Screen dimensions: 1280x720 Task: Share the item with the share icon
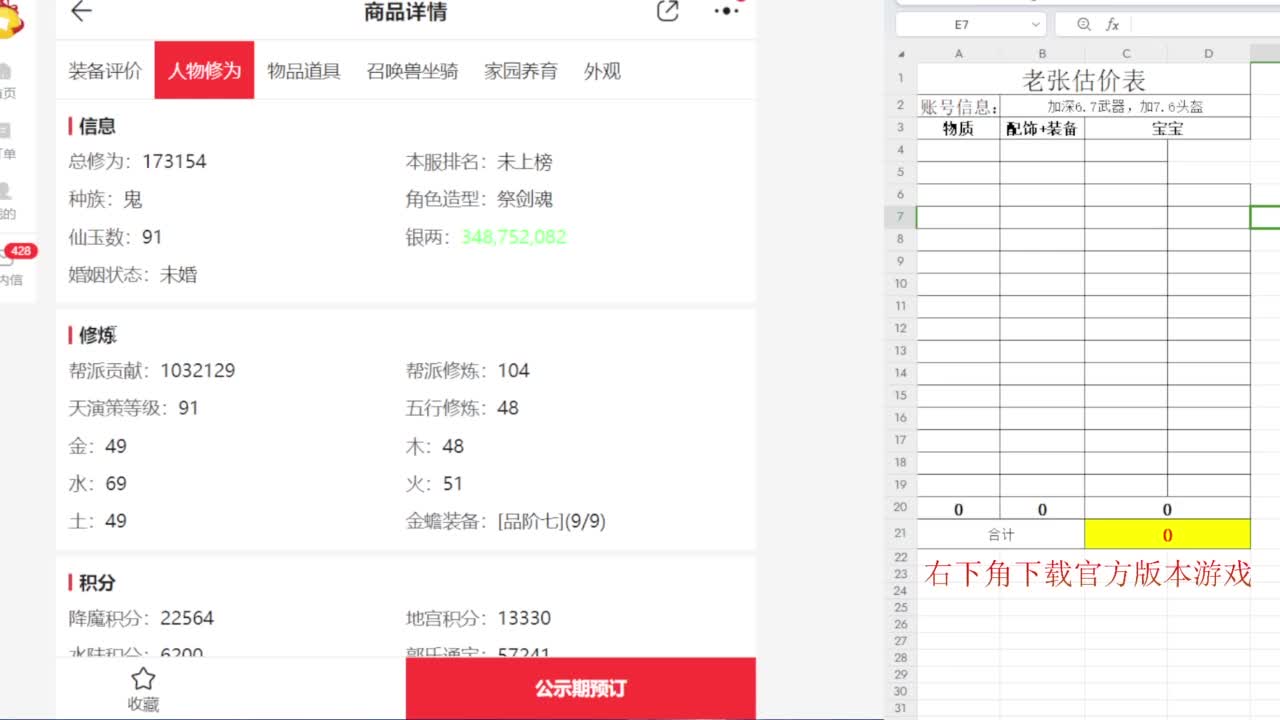[667, 11]
